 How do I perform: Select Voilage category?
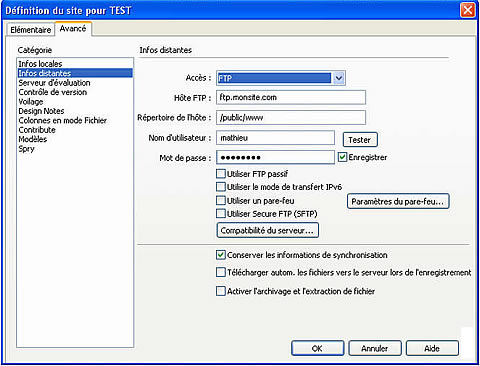[x=75, y=102]
